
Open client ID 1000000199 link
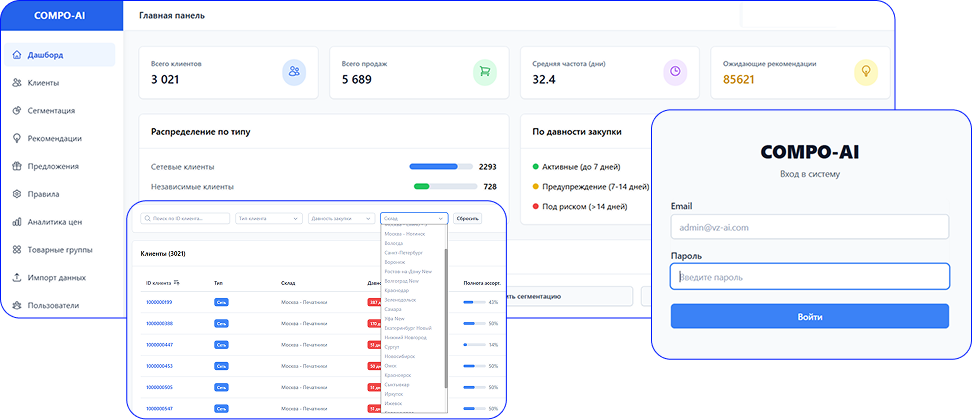[159, 302]
